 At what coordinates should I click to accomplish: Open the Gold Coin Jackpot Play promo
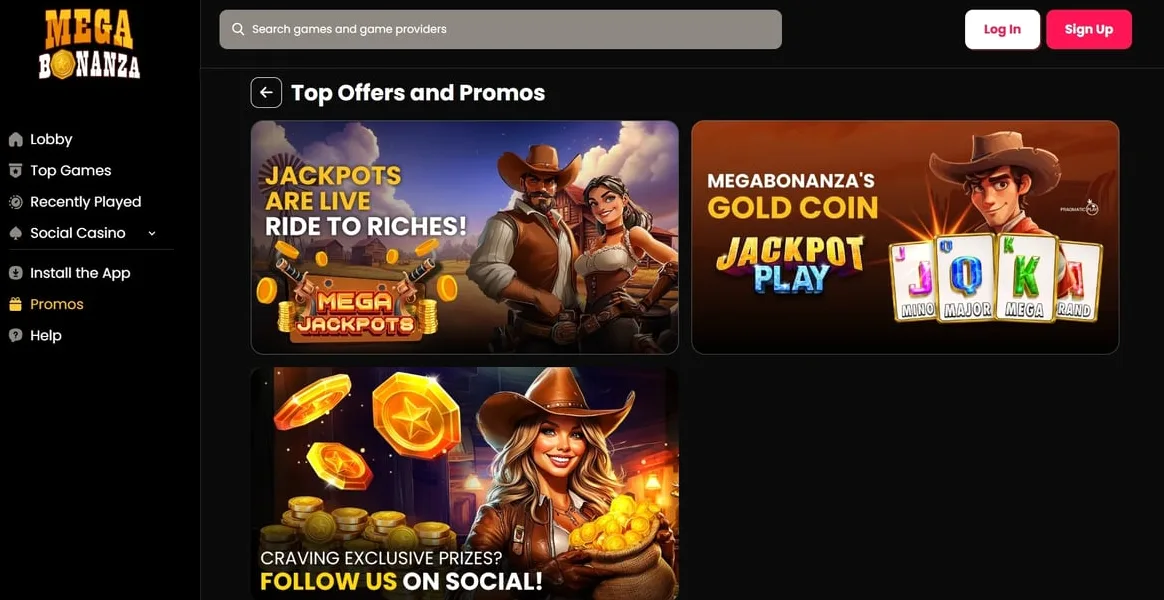(905, 237)
